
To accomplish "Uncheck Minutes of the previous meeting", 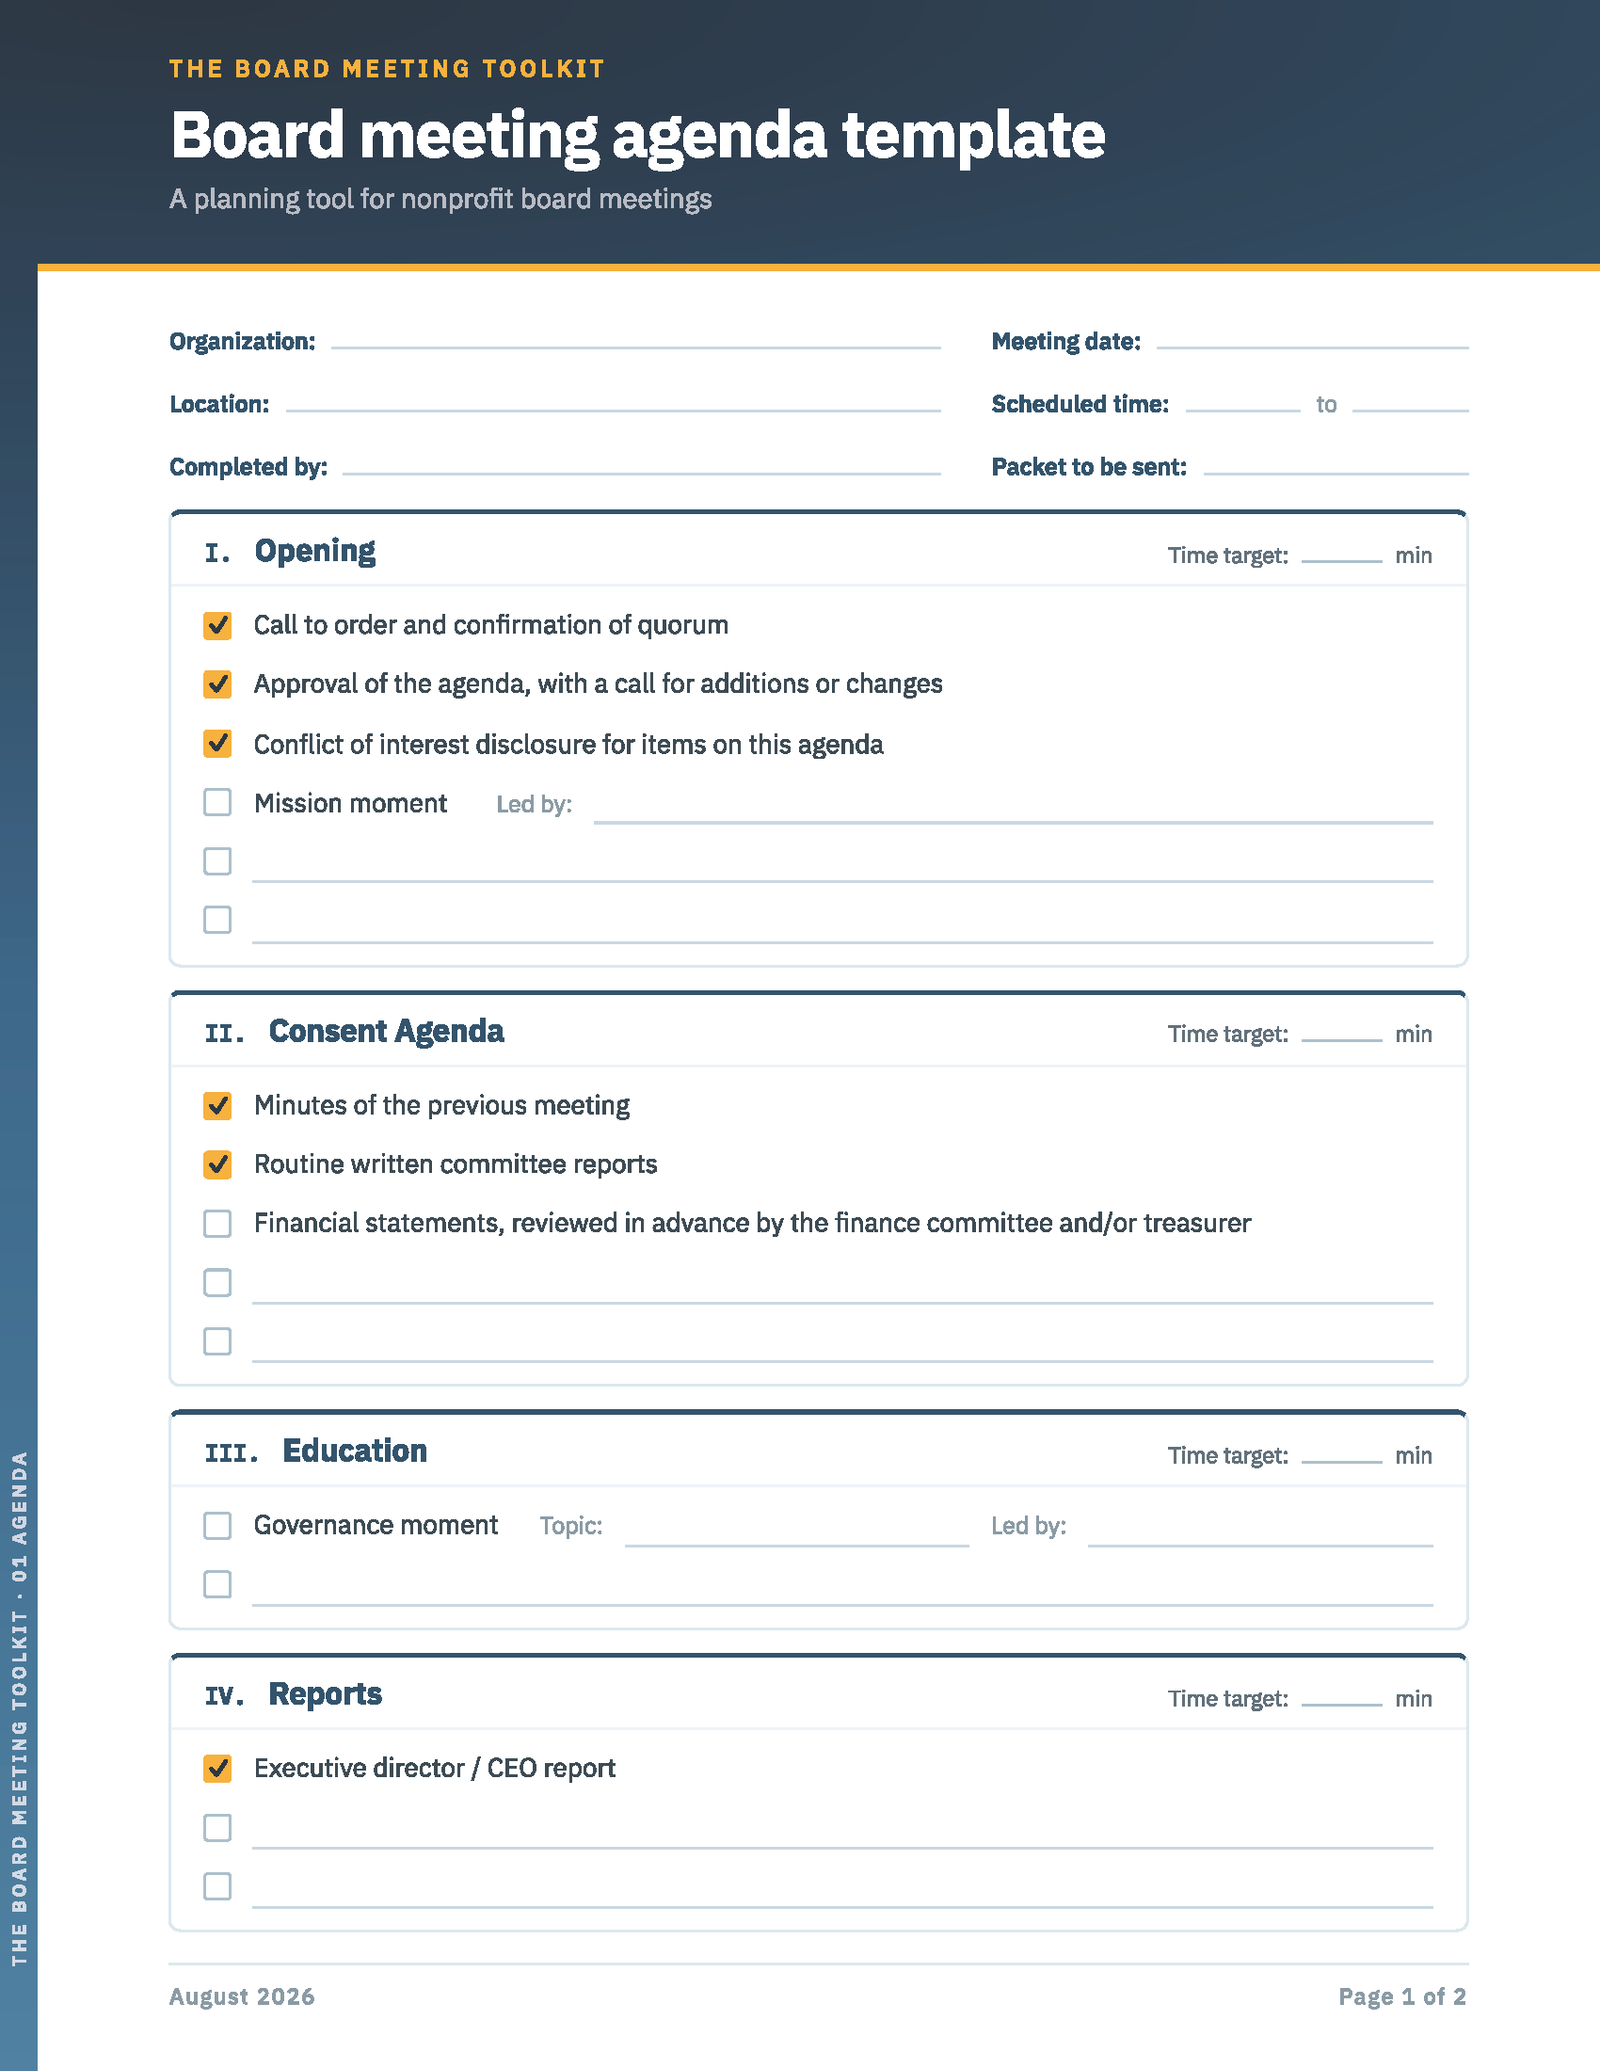I will tap(217, 1106).
